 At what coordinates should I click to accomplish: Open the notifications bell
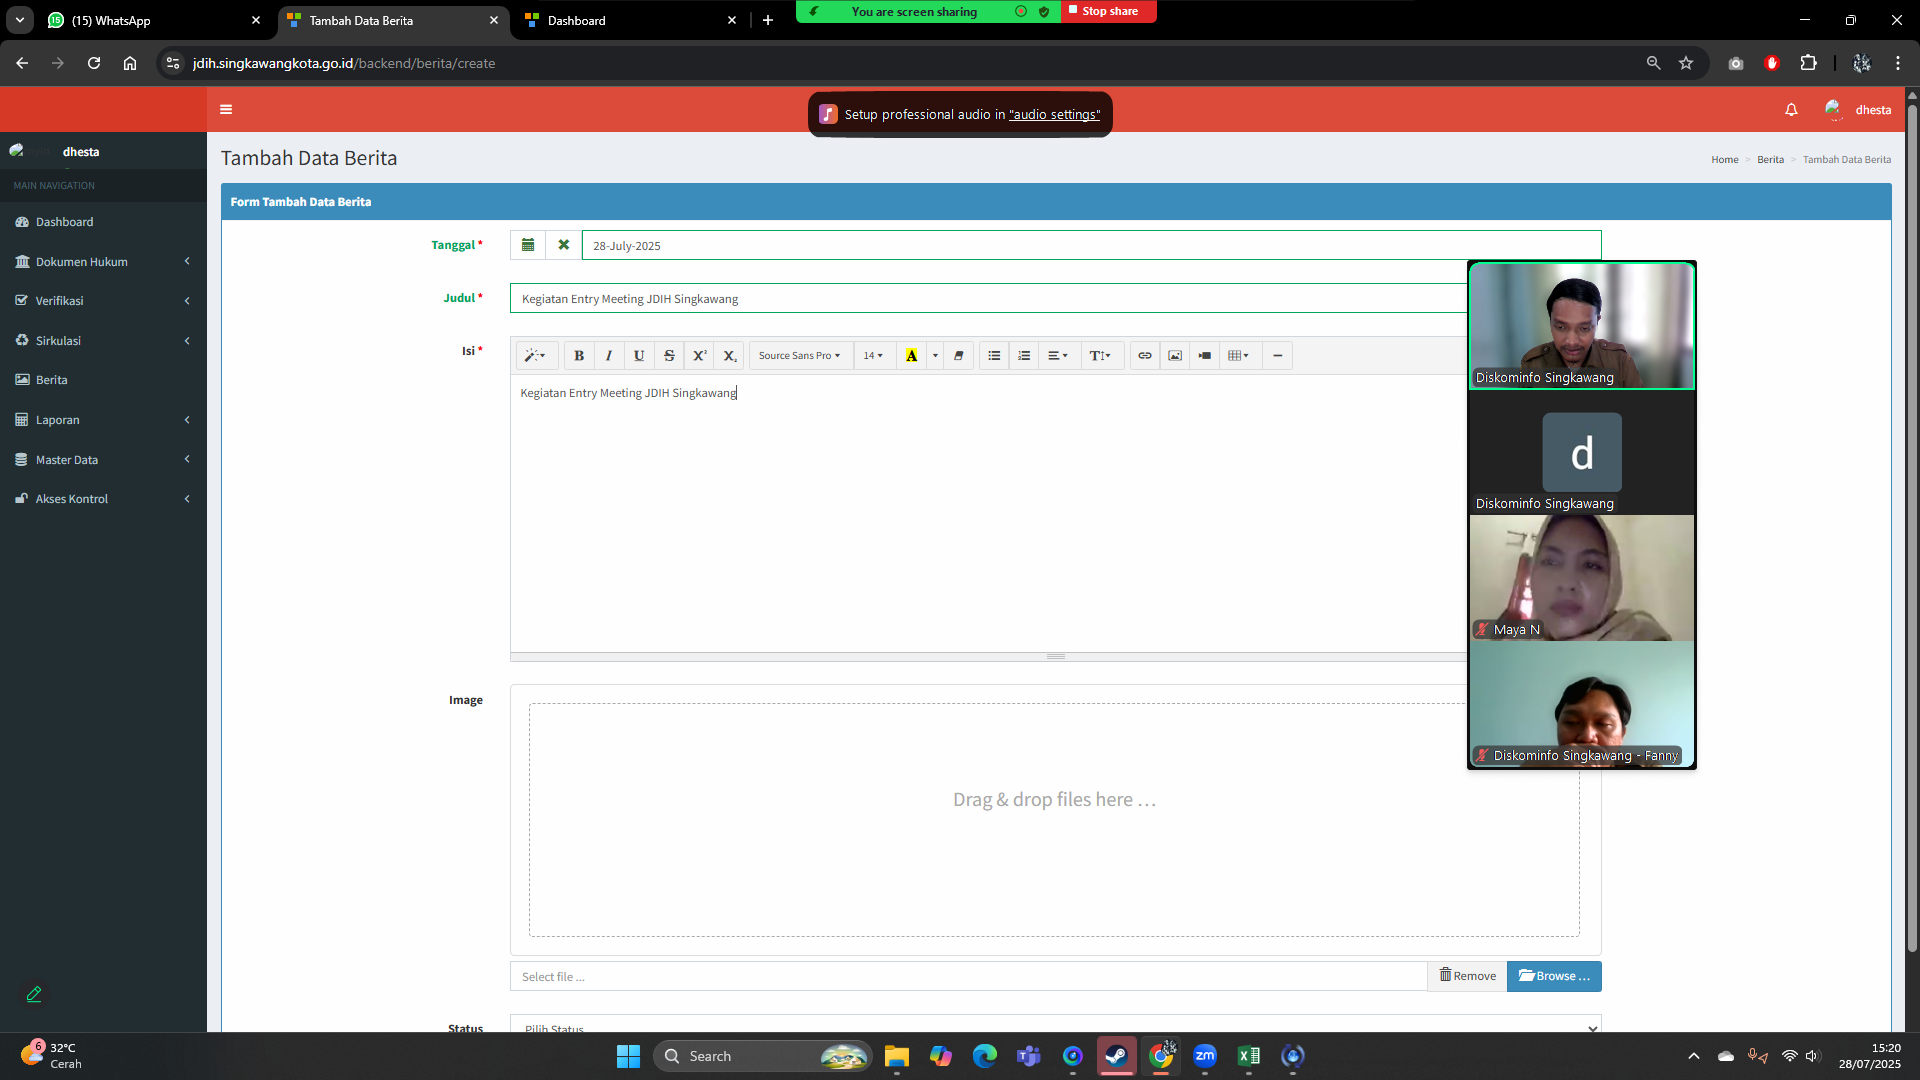tap(1791, 110)
